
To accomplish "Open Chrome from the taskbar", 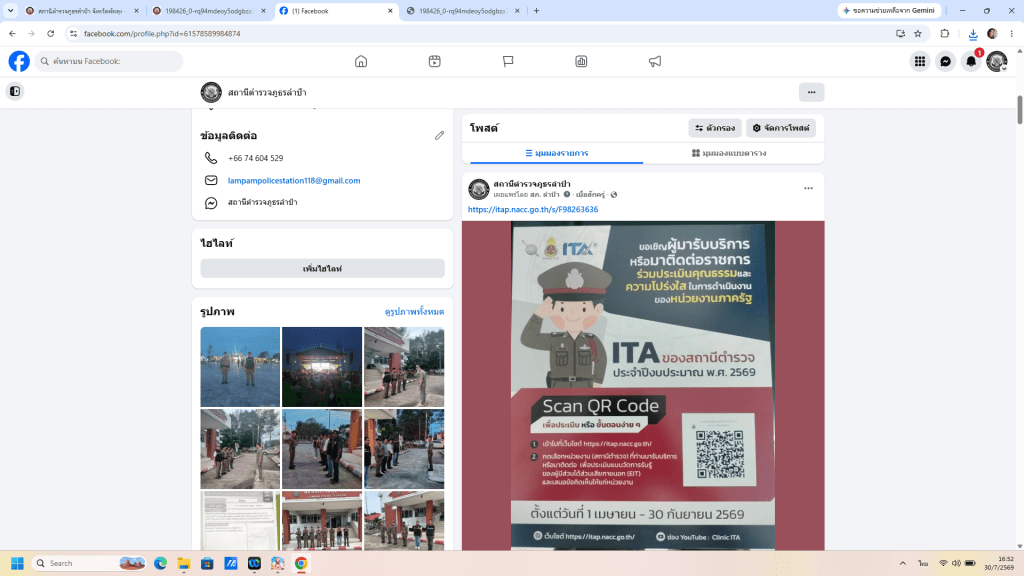I will click(301, 563).
